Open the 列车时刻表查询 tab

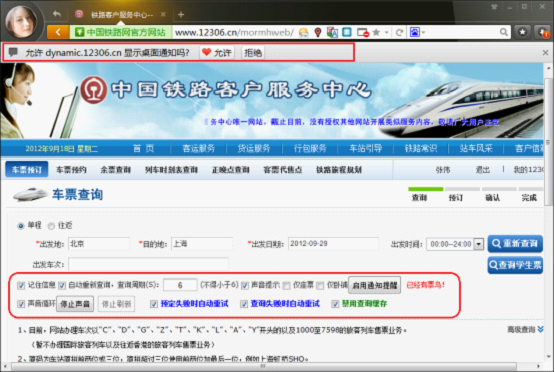[x=171, y=170]
